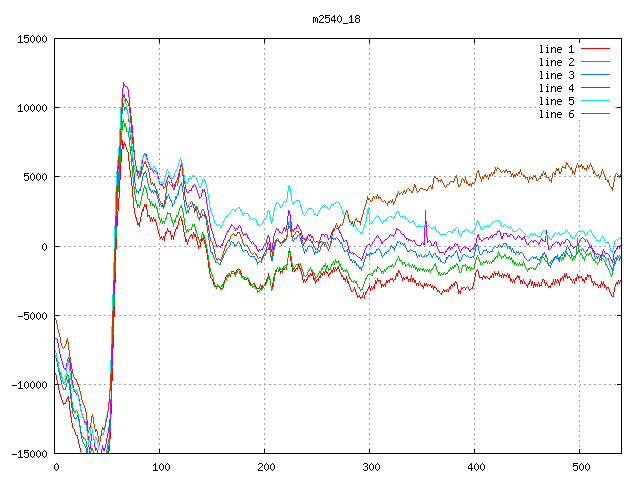This screenshot has height=480, width=640.
Task: Click the y-axis label 15000
Action: coord(32,39)
